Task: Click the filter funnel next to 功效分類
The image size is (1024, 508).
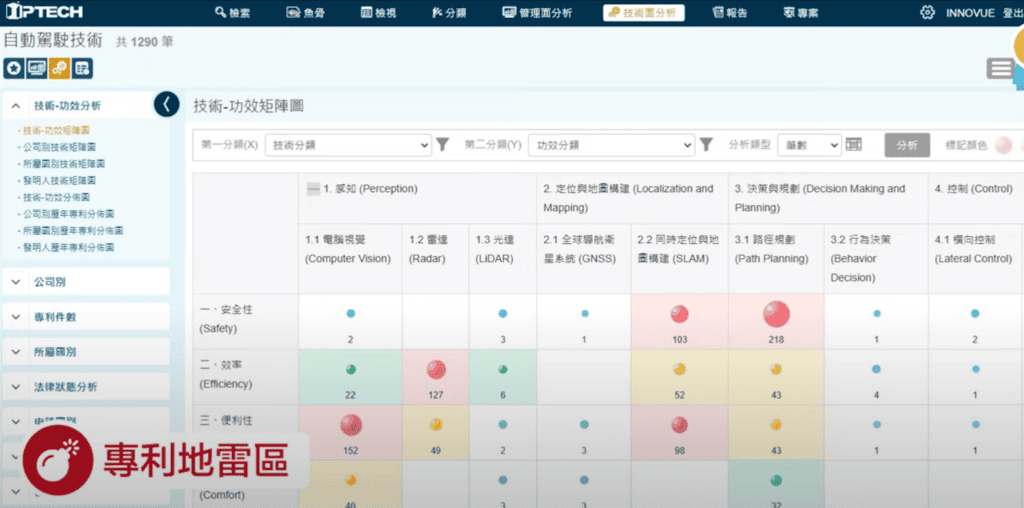Action: (x=706, y=145)
